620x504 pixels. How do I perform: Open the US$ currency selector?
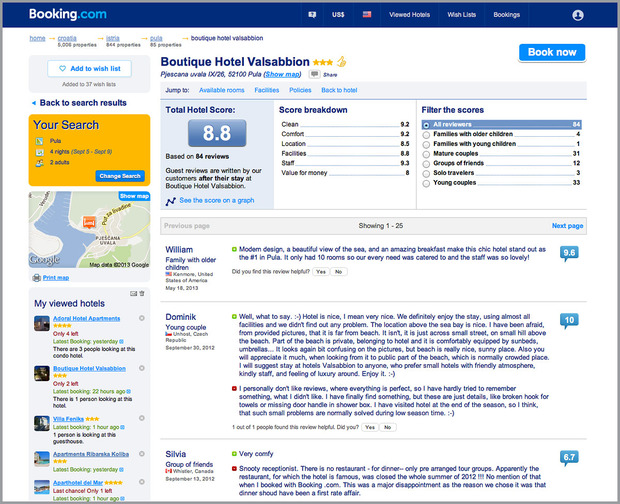pyautogui.click(x=338, y=15)
